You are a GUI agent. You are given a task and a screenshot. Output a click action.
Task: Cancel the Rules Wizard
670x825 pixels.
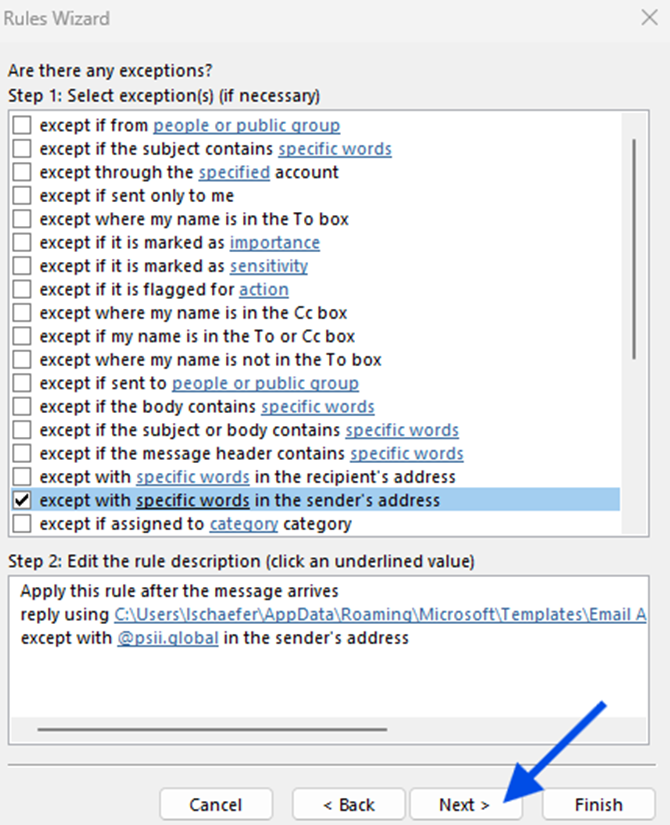point(216,804)
